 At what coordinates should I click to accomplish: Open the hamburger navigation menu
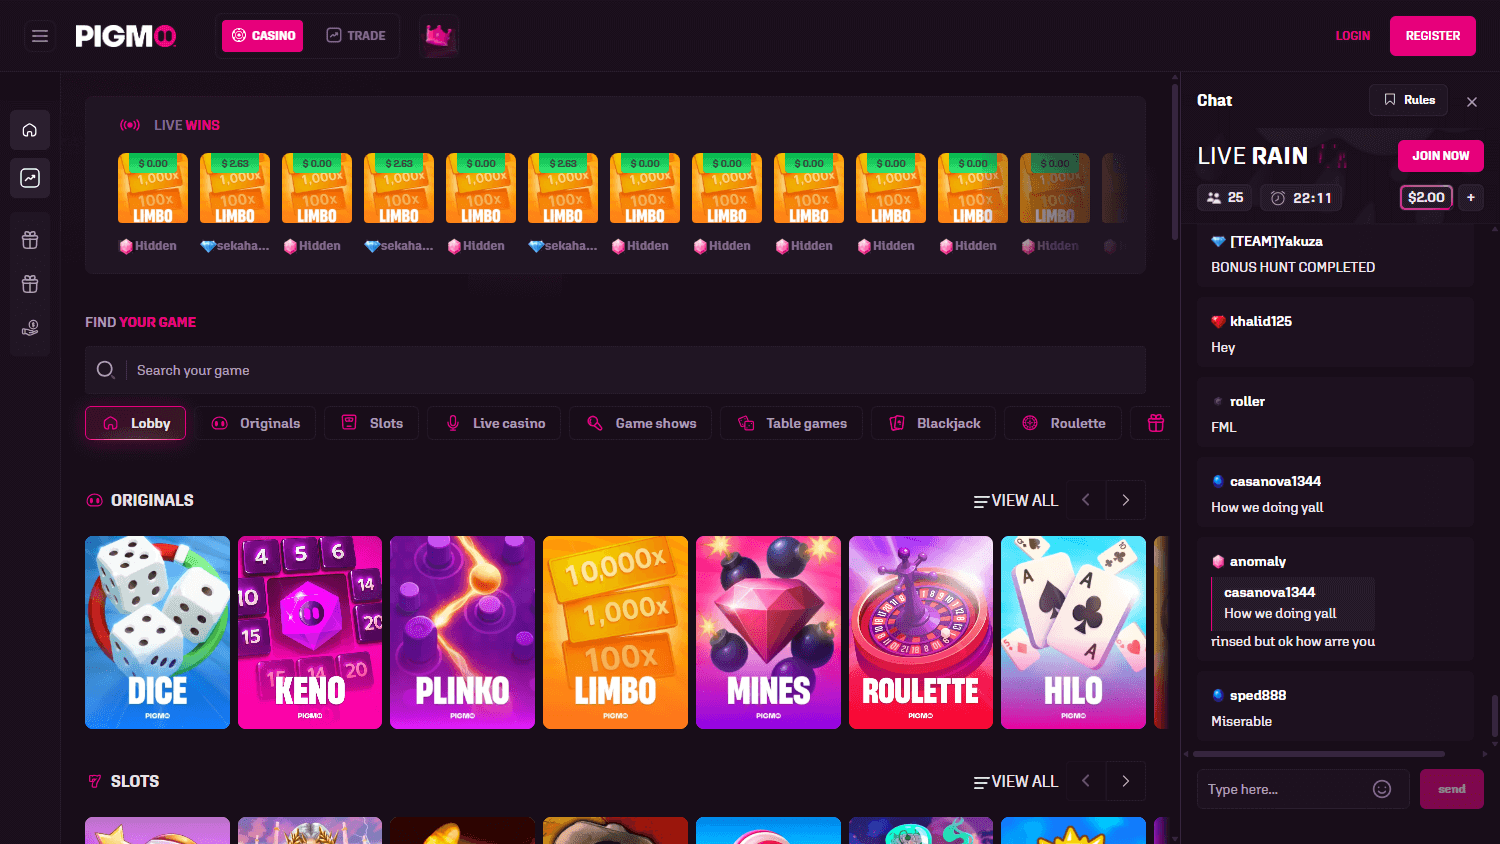(40, 35)
